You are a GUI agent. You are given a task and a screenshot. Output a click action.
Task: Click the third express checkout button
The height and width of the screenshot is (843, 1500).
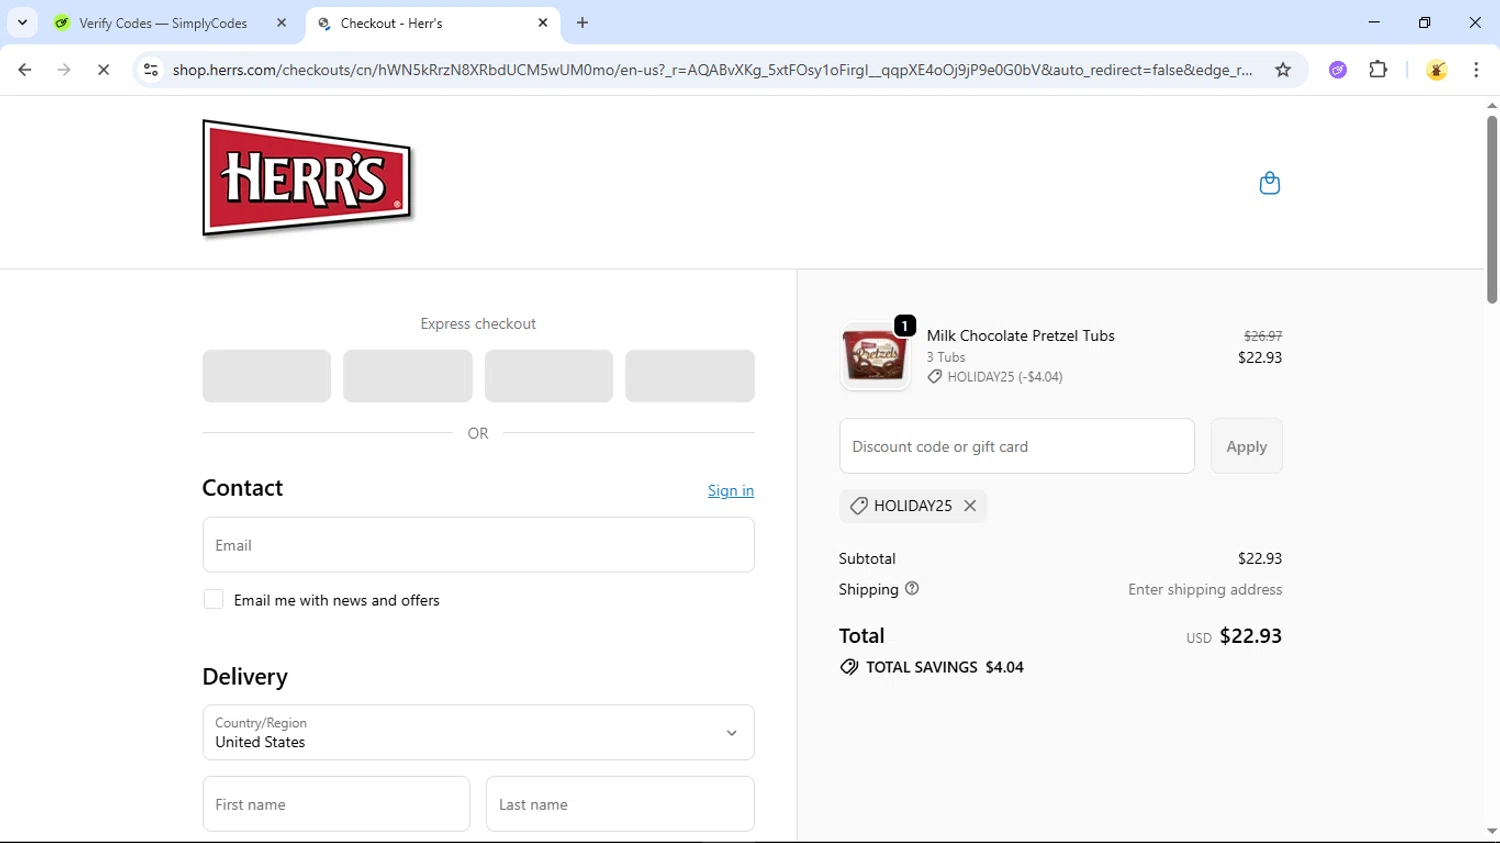(x=549, y=376)
